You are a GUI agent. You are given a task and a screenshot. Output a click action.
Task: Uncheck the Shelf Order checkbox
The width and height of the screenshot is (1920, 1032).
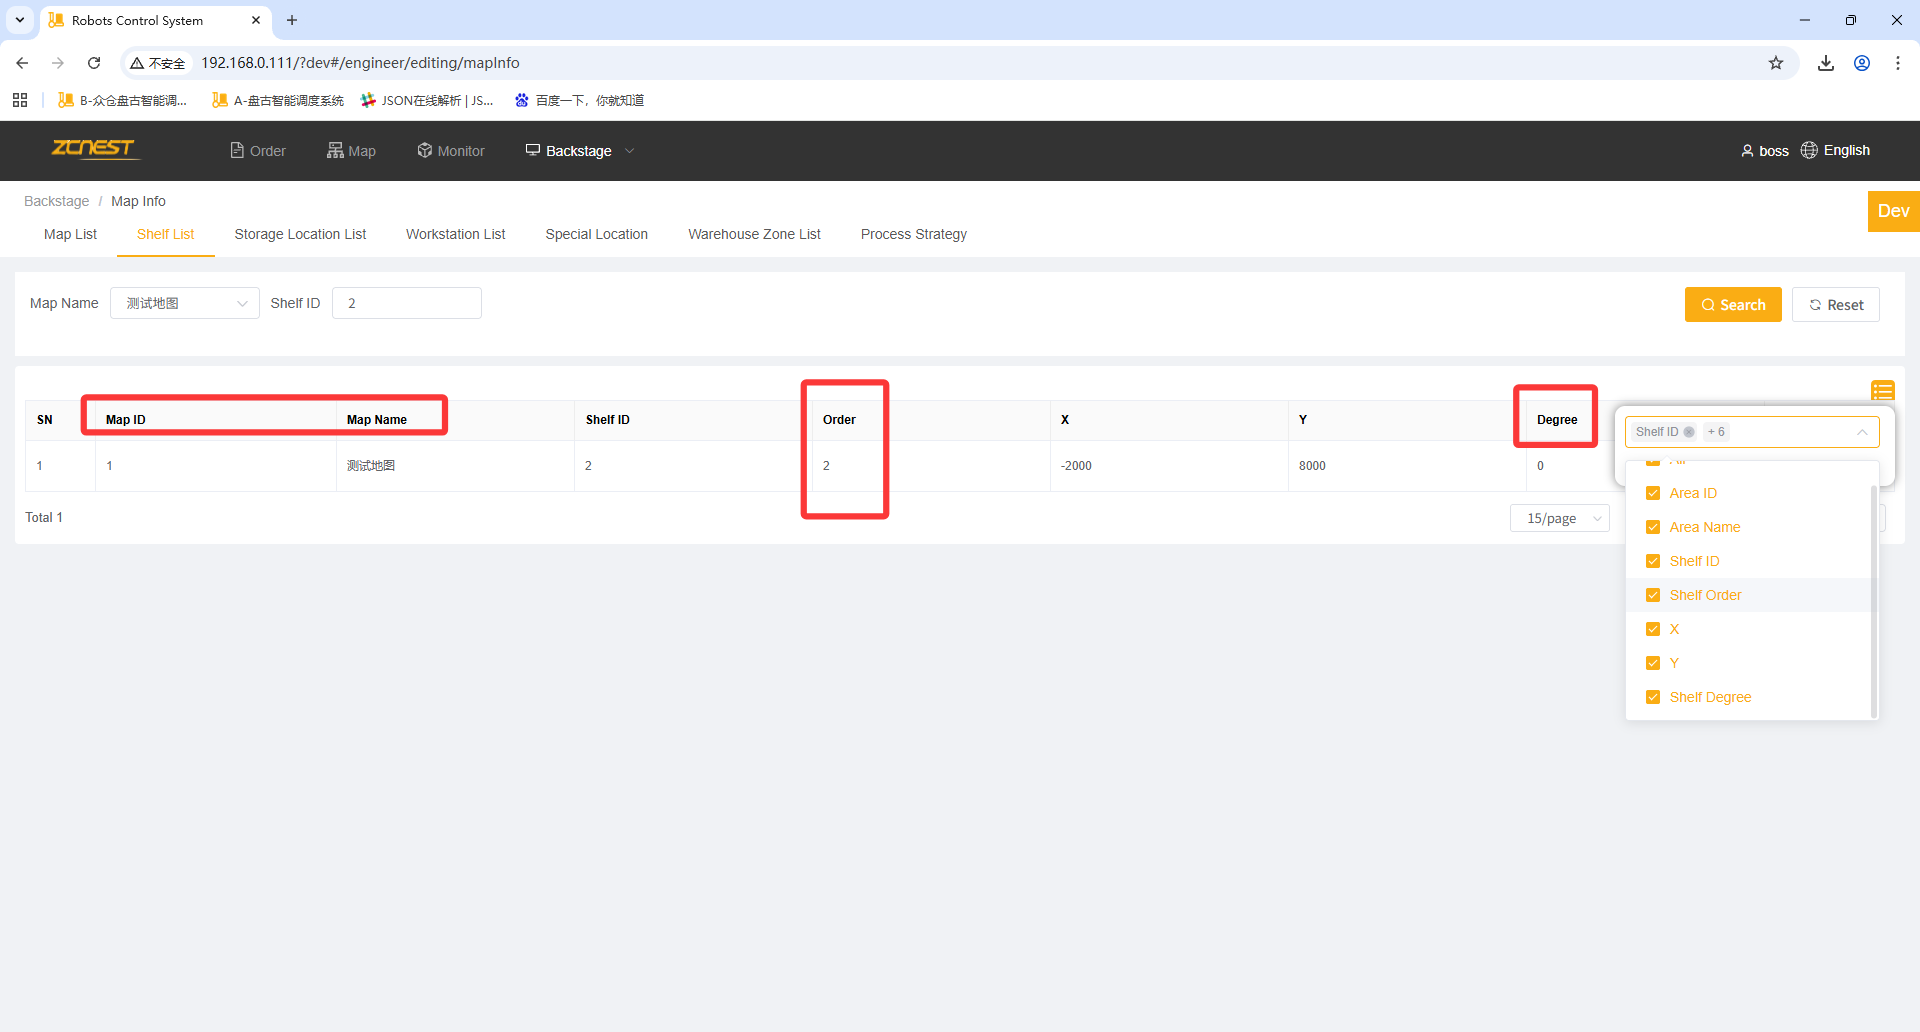click(x=1653, y=595)
